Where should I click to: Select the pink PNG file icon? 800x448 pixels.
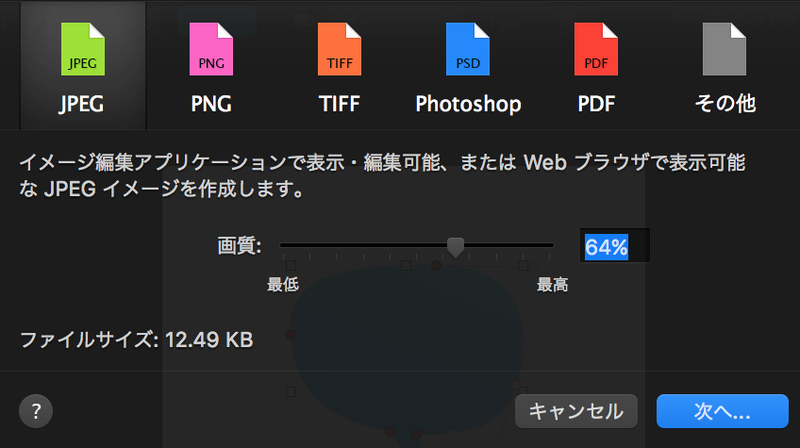(x=211, y=49)
